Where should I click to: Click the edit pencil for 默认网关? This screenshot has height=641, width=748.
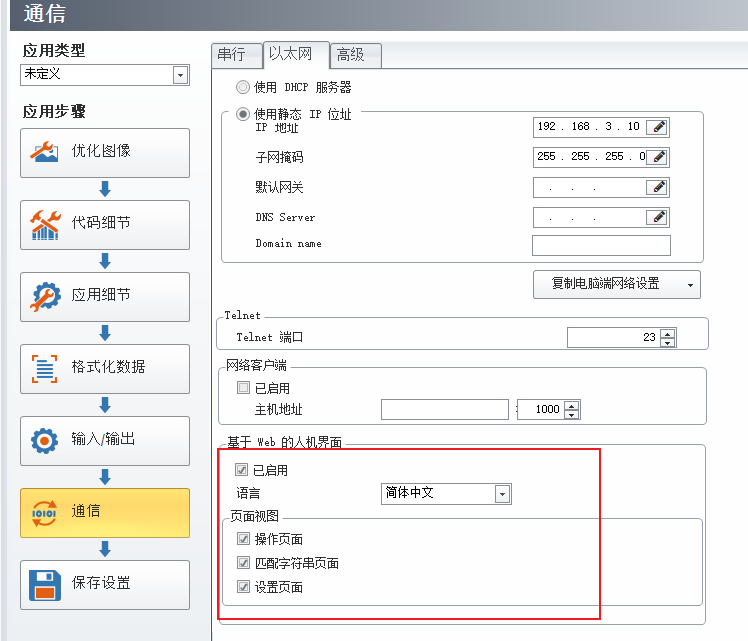tap(657, 187)
